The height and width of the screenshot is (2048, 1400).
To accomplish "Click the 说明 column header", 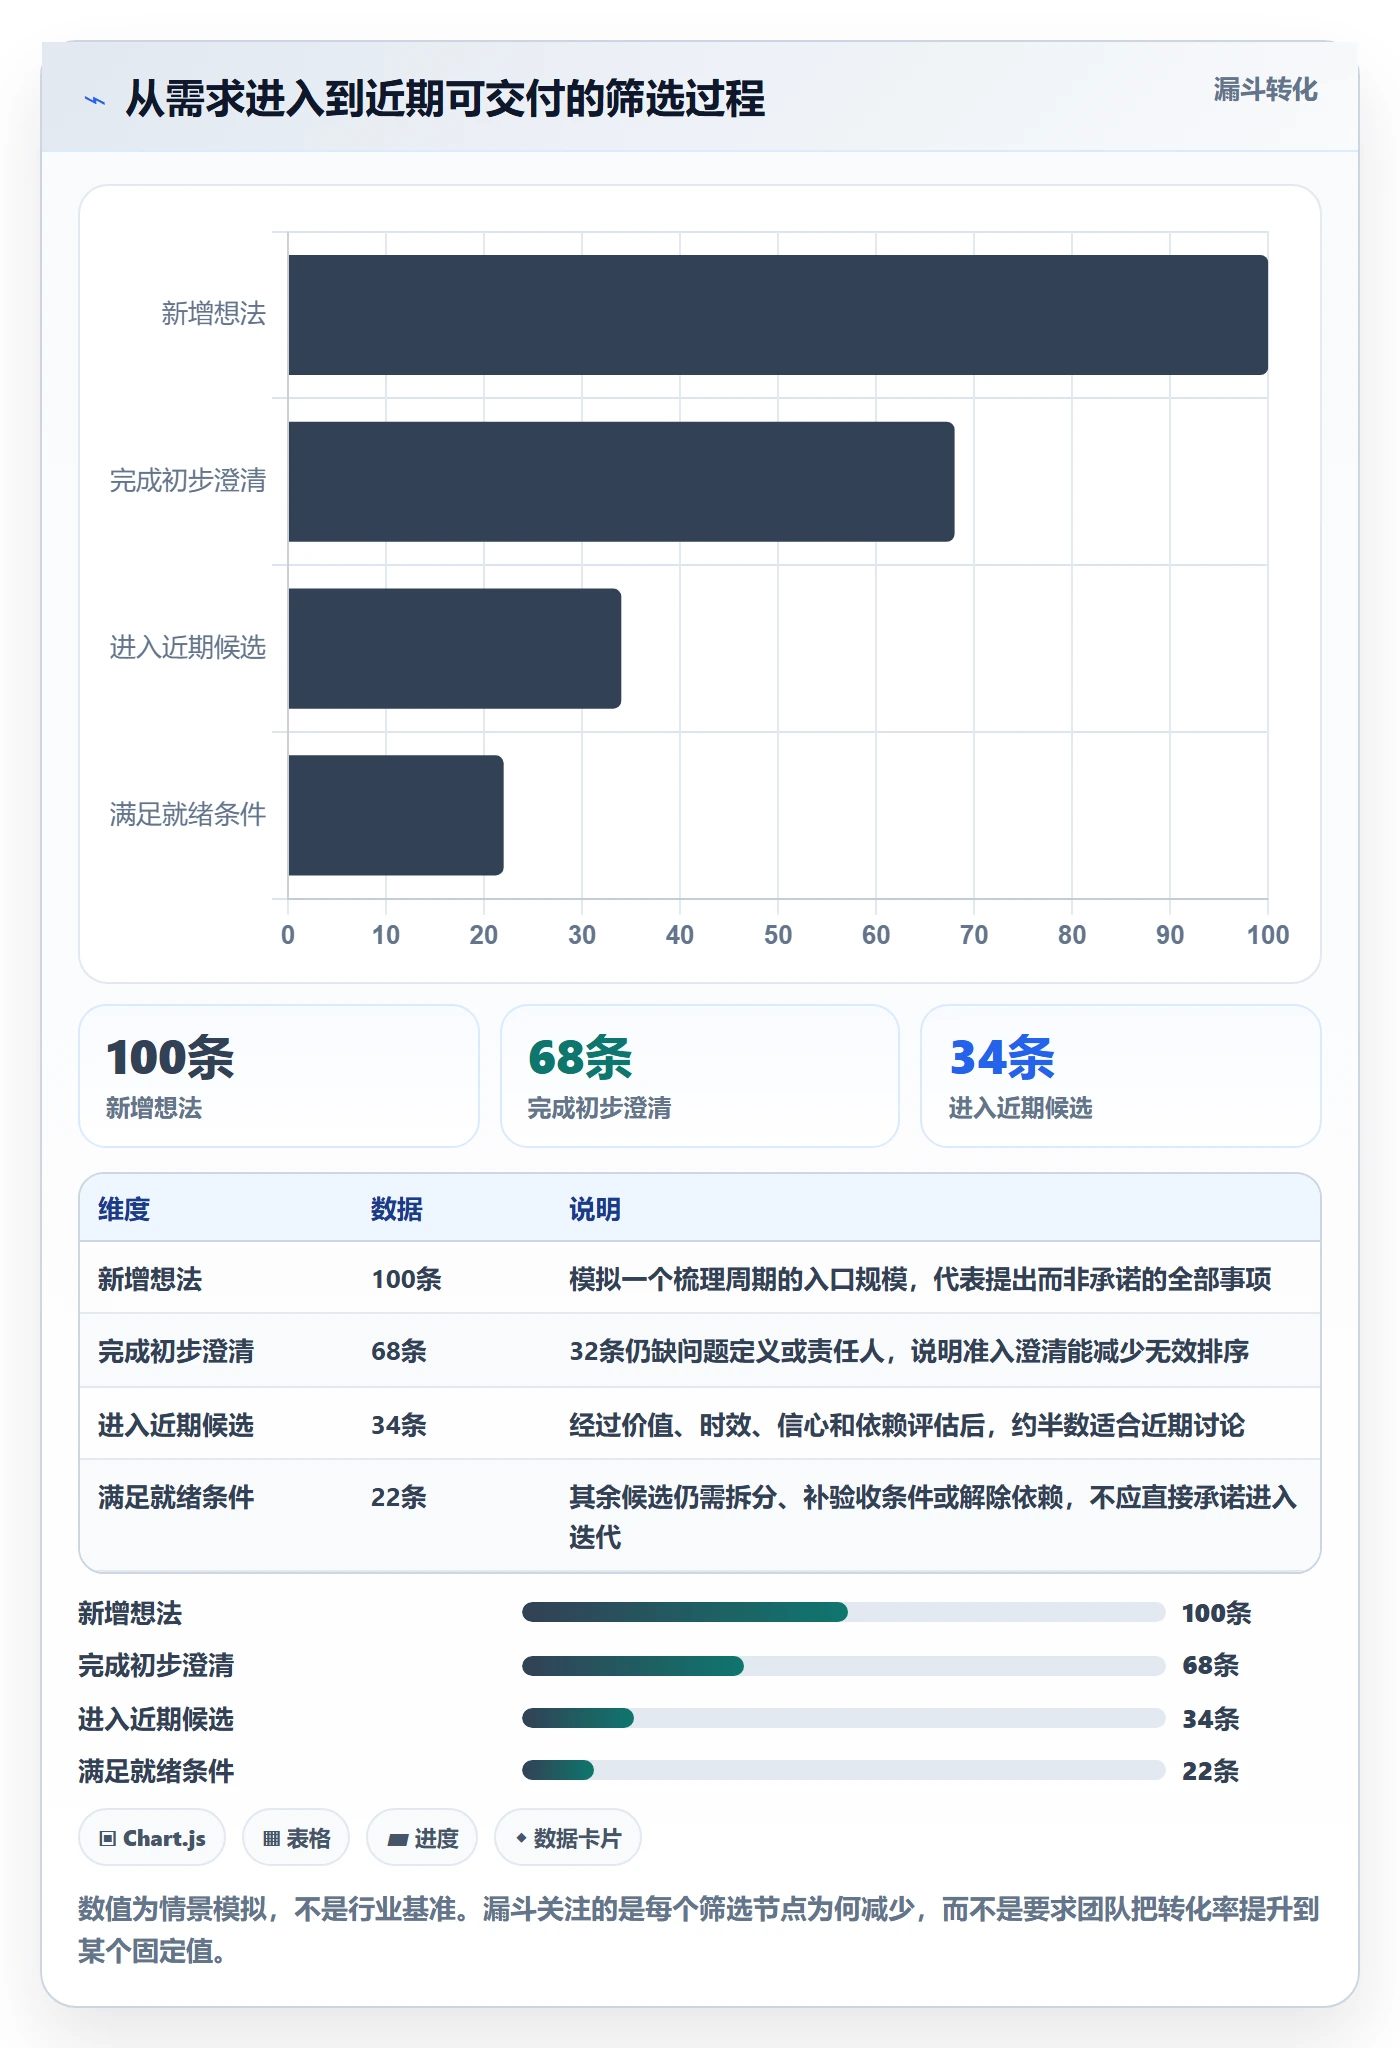I will [595, 1209].
